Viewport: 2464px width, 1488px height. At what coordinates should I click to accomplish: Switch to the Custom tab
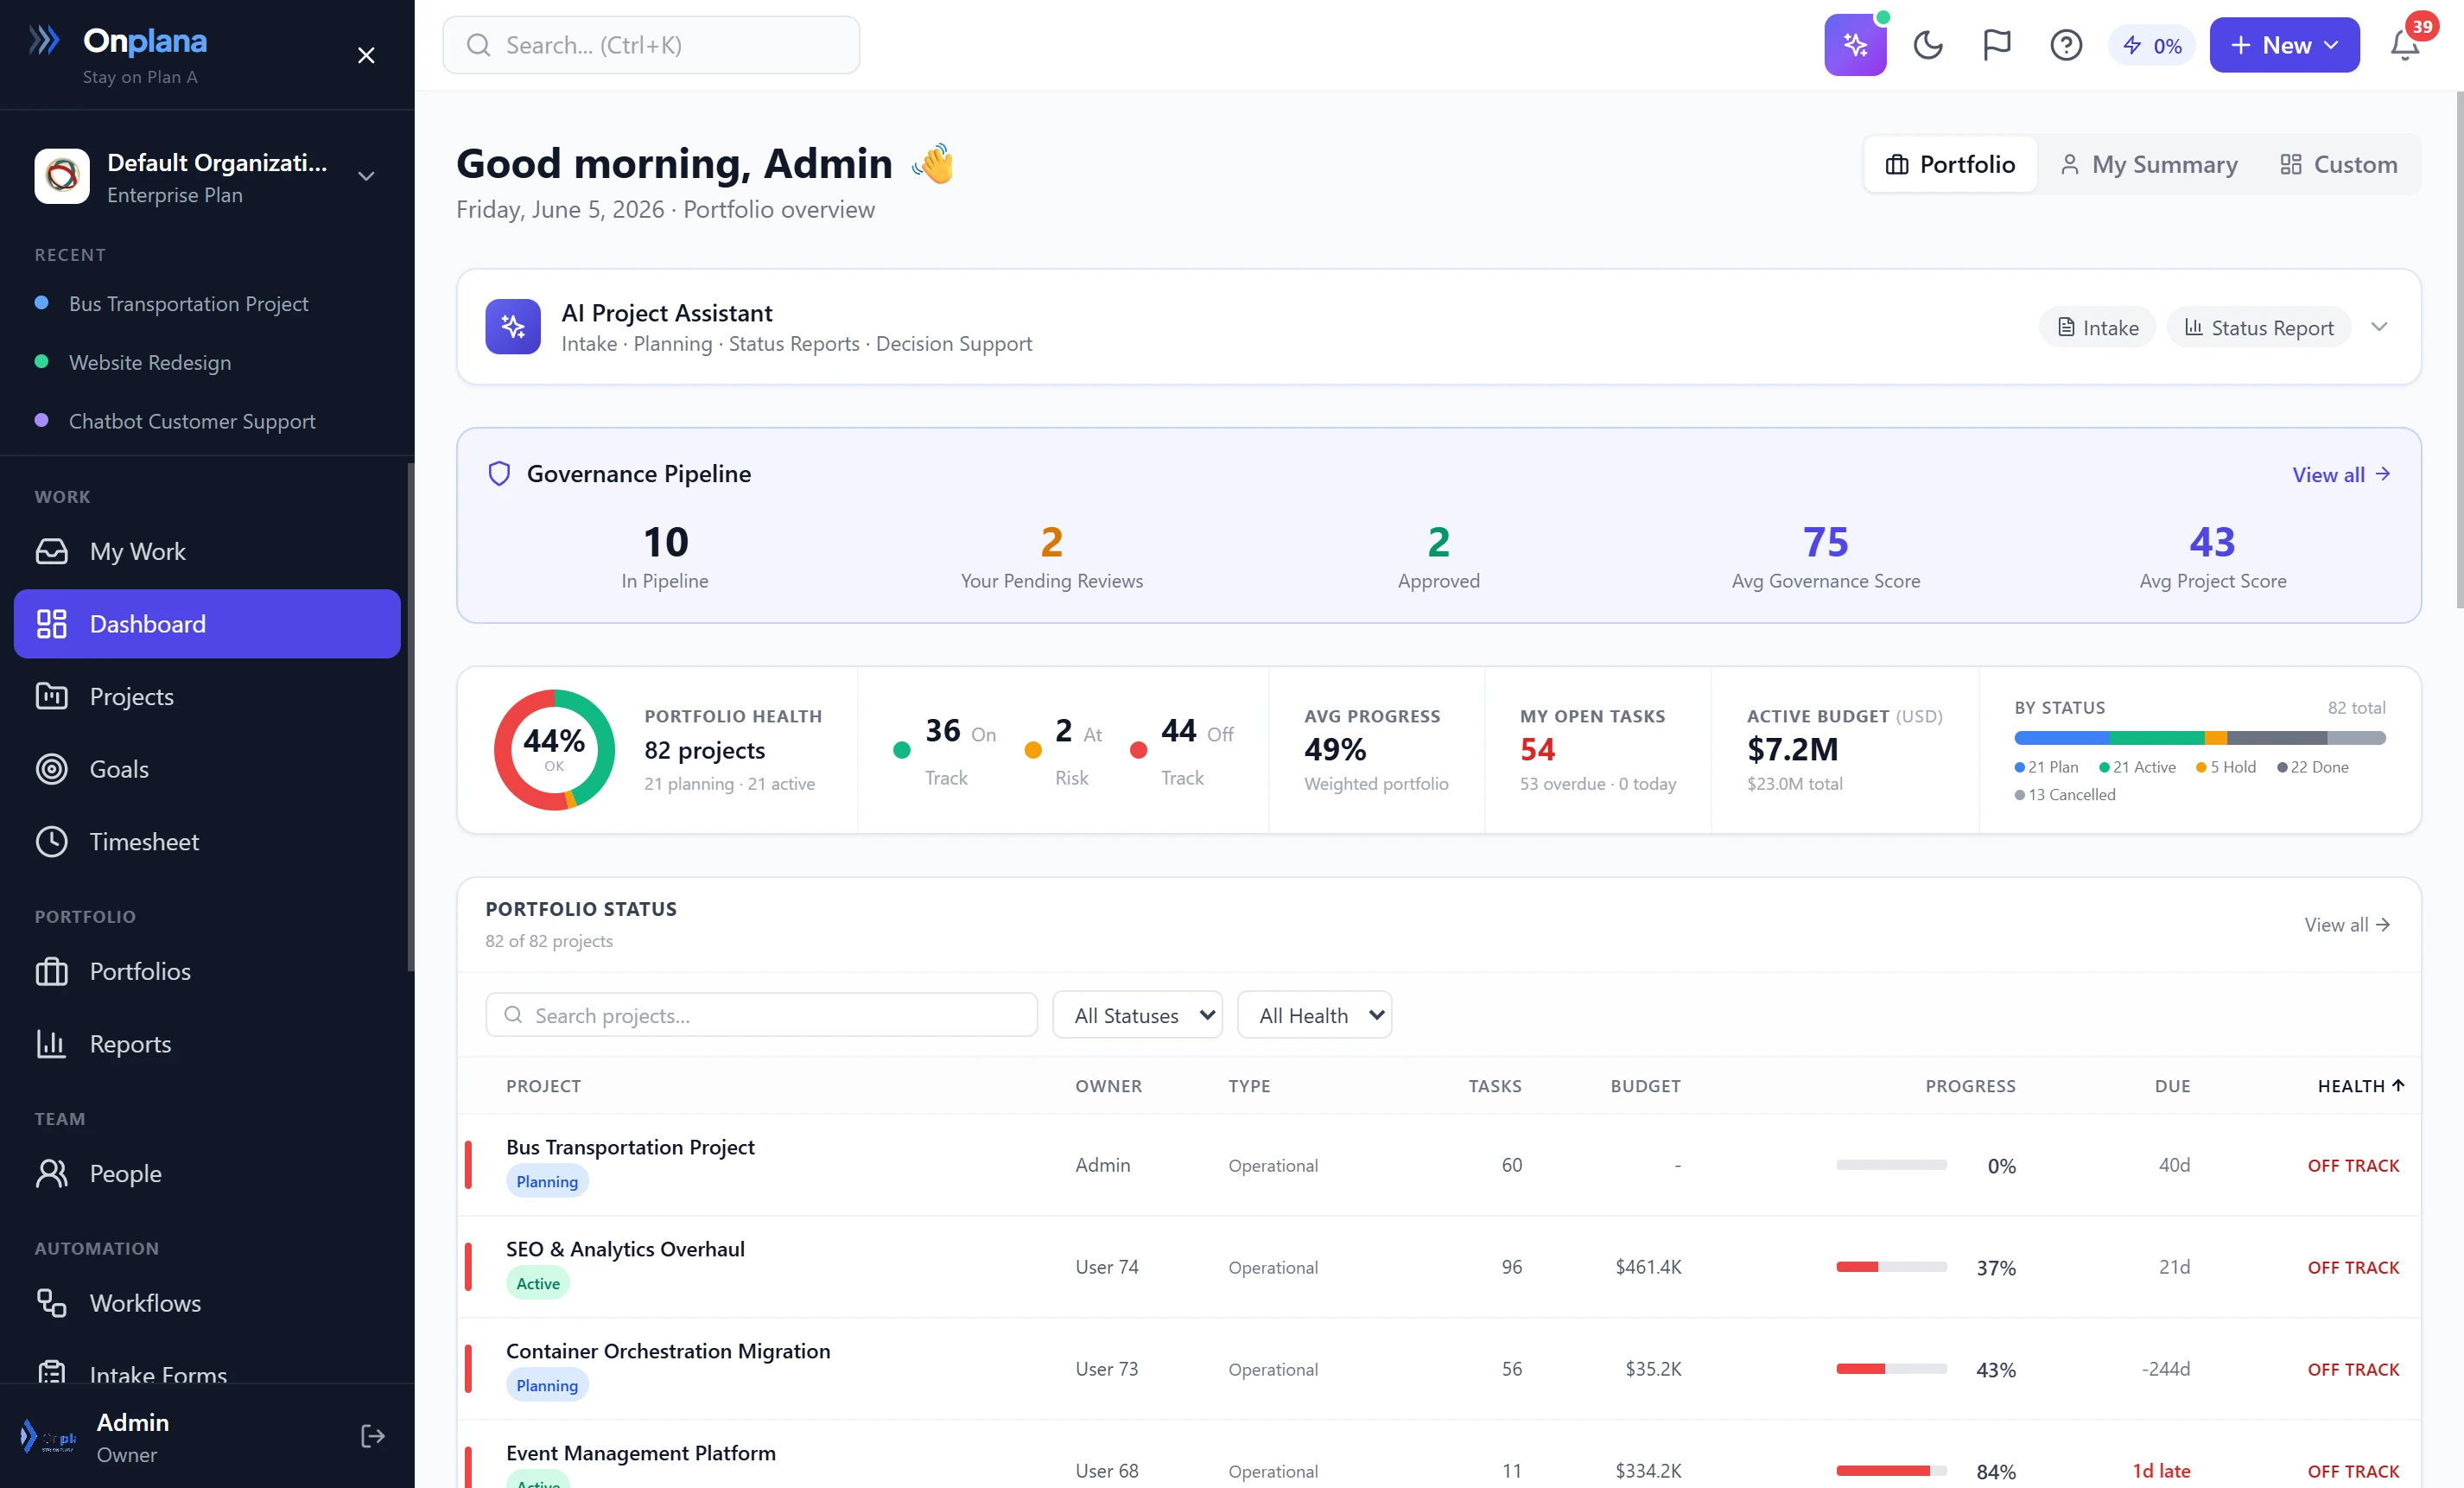2338,164
